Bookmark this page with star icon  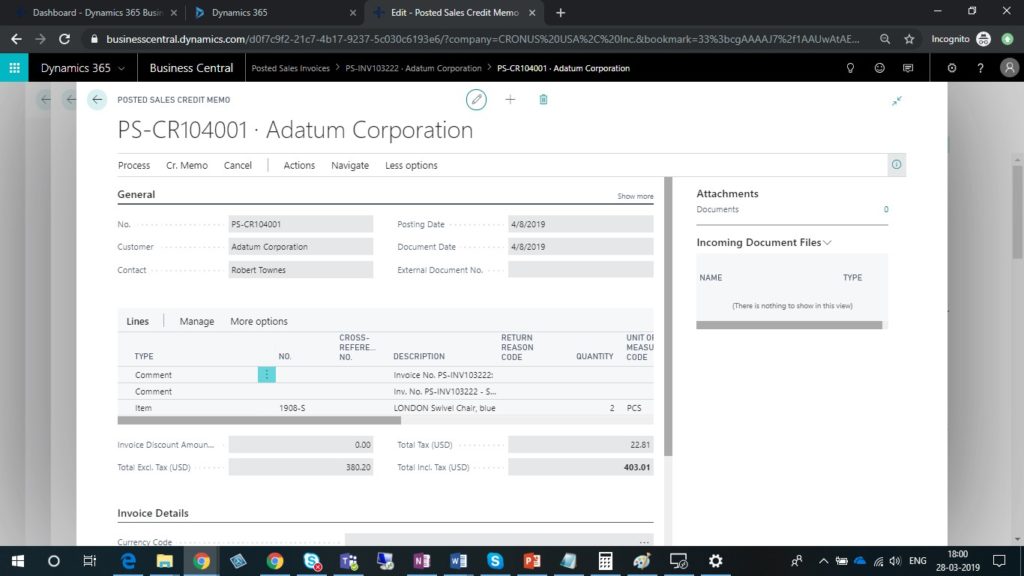[x=909, y=39]
